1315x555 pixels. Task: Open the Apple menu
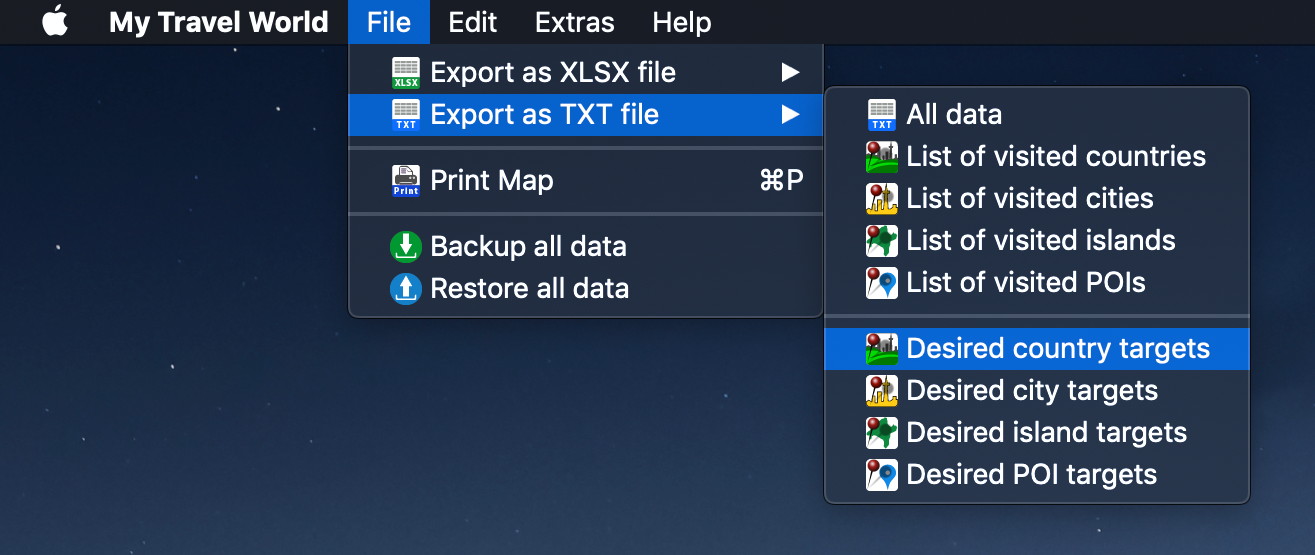click(x=55, y=22)
